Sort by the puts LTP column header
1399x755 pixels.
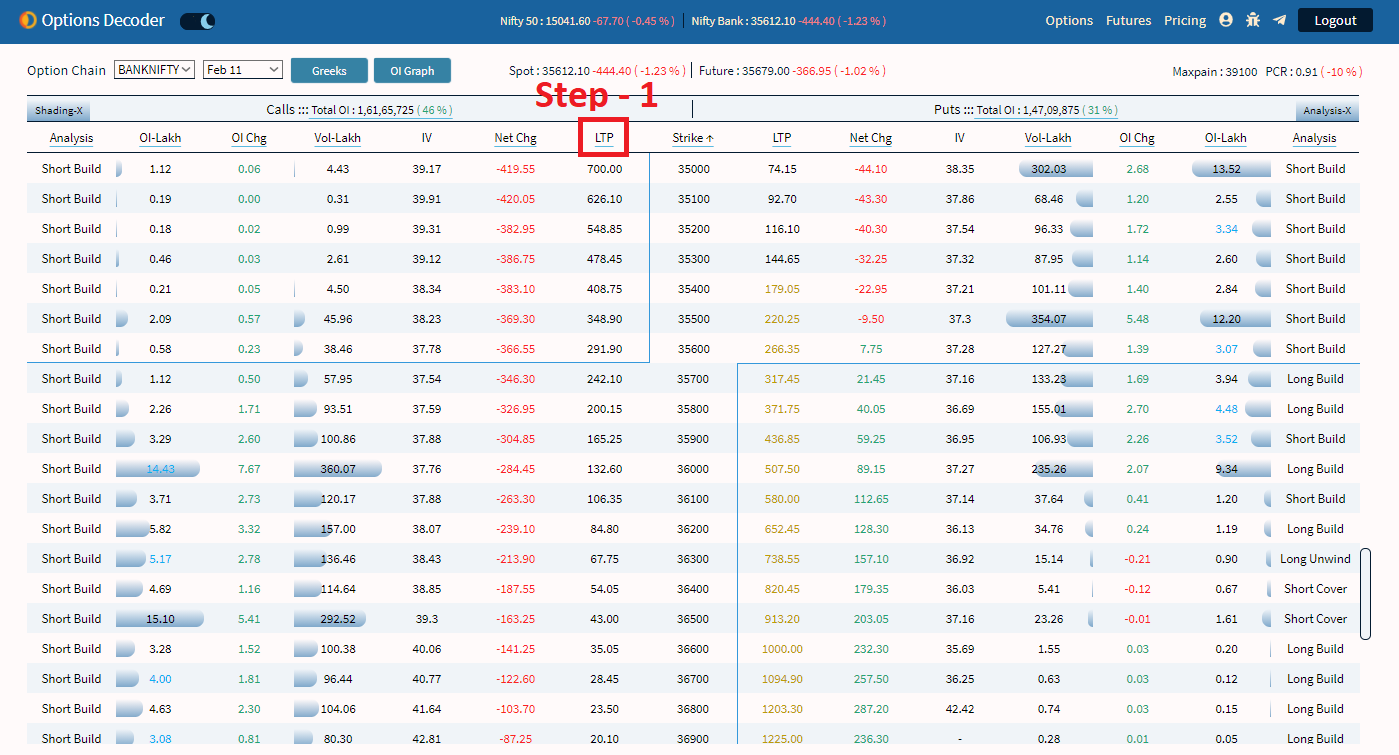(782, 138)
